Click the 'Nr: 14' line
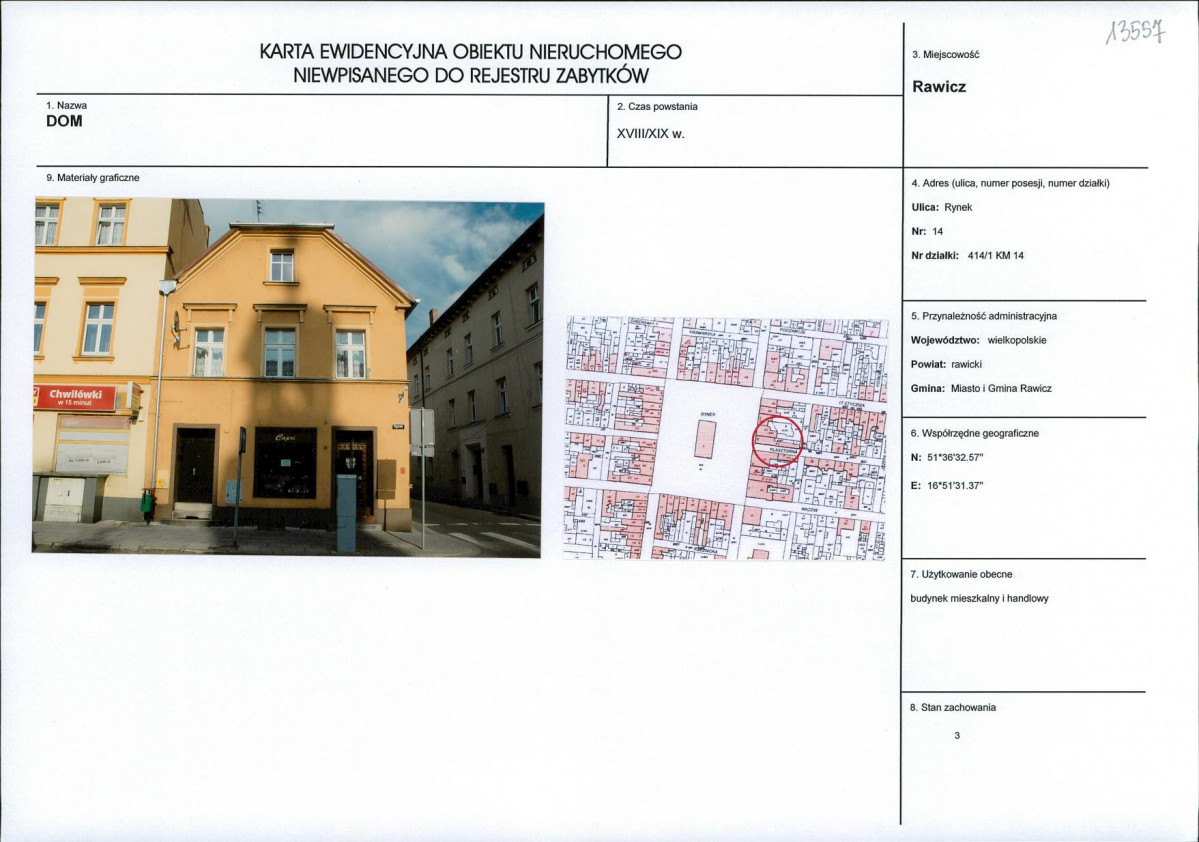 tap(927, 231)
